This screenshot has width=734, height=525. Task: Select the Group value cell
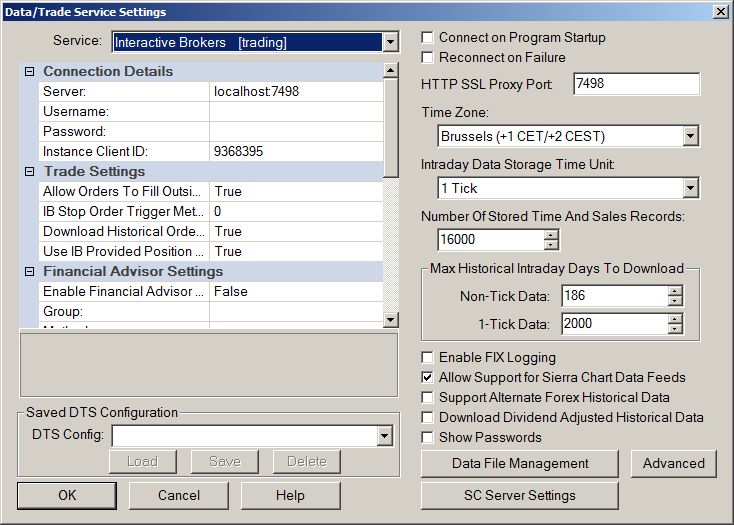[296, 312]
